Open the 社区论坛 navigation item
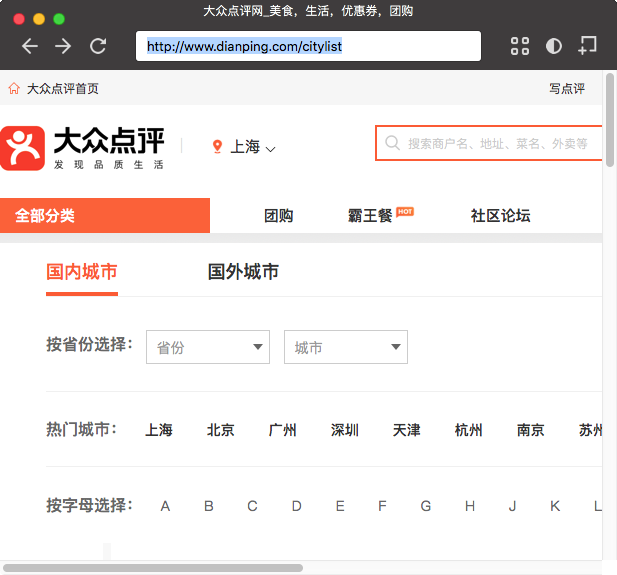This screenshot has width=617, height=575. click(501, 216)
